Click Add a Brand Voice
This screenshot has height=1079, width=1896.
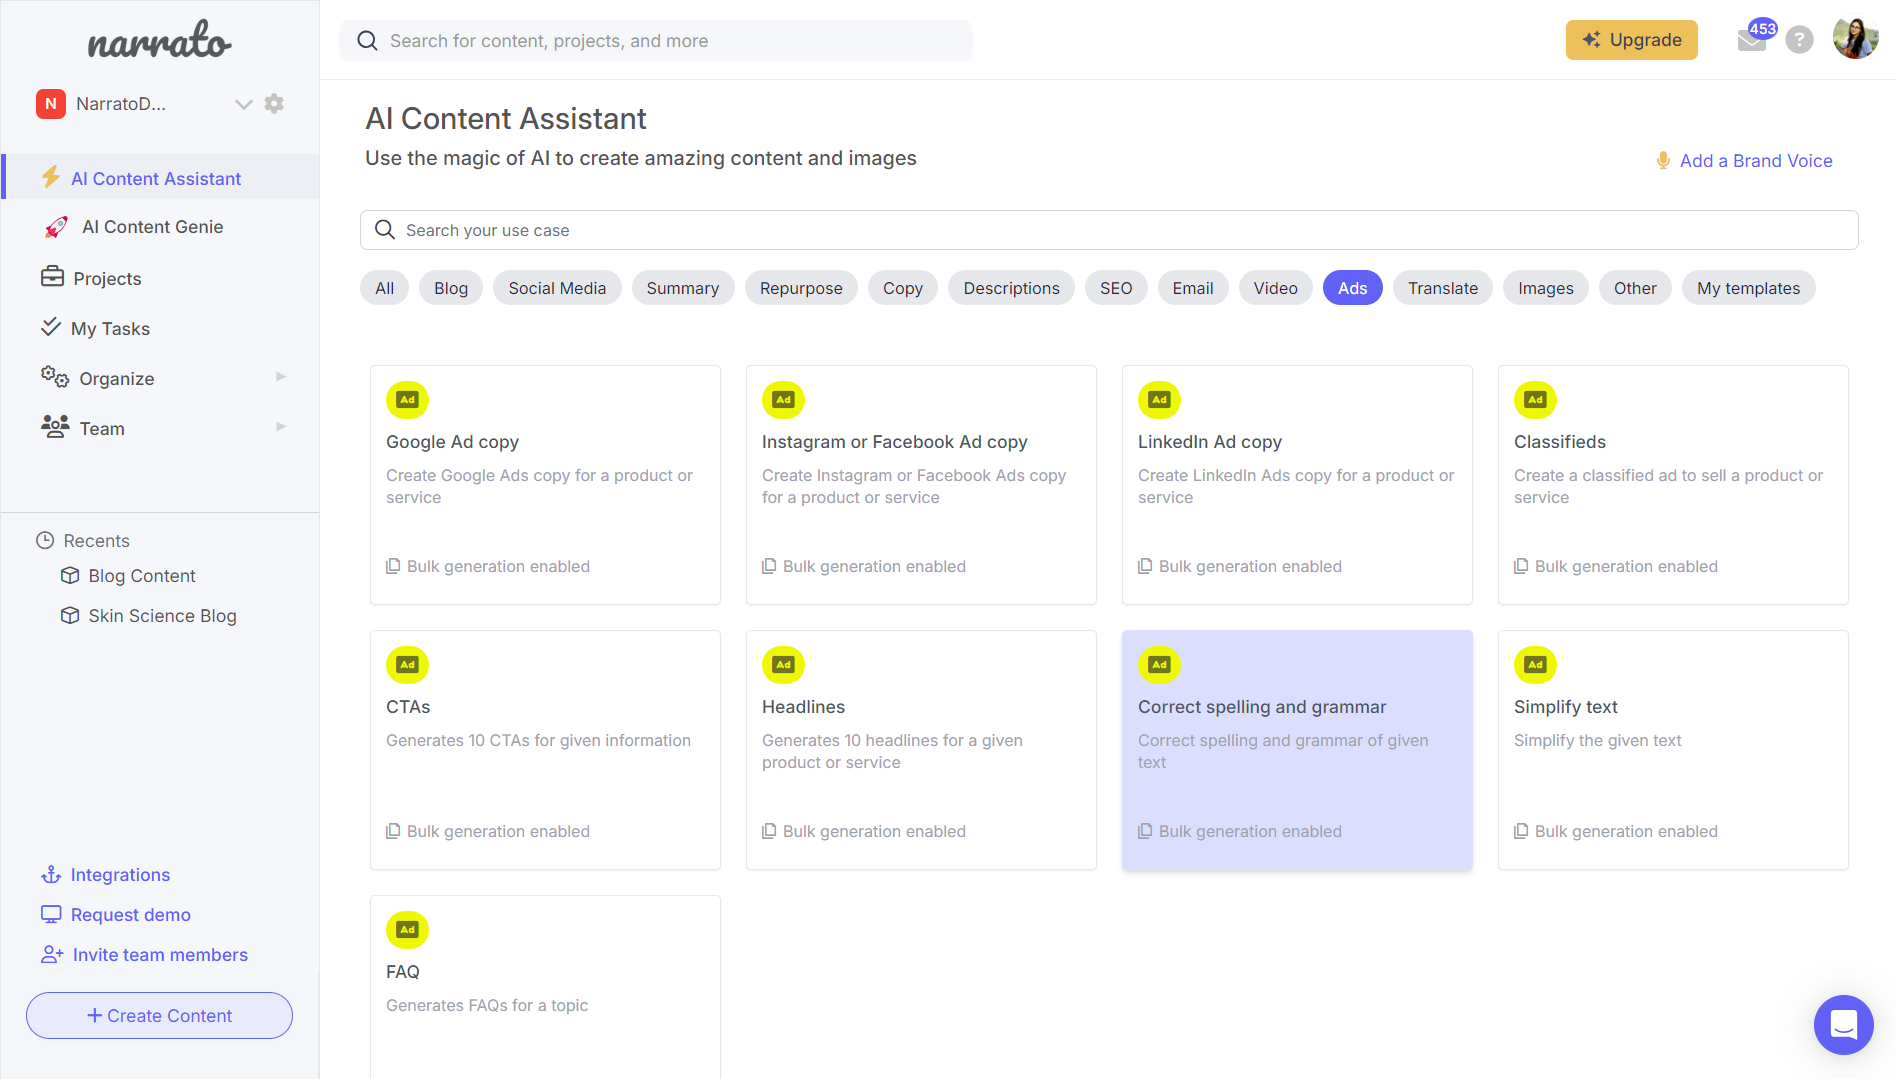pyautogui.click(x=1756, y=160)
